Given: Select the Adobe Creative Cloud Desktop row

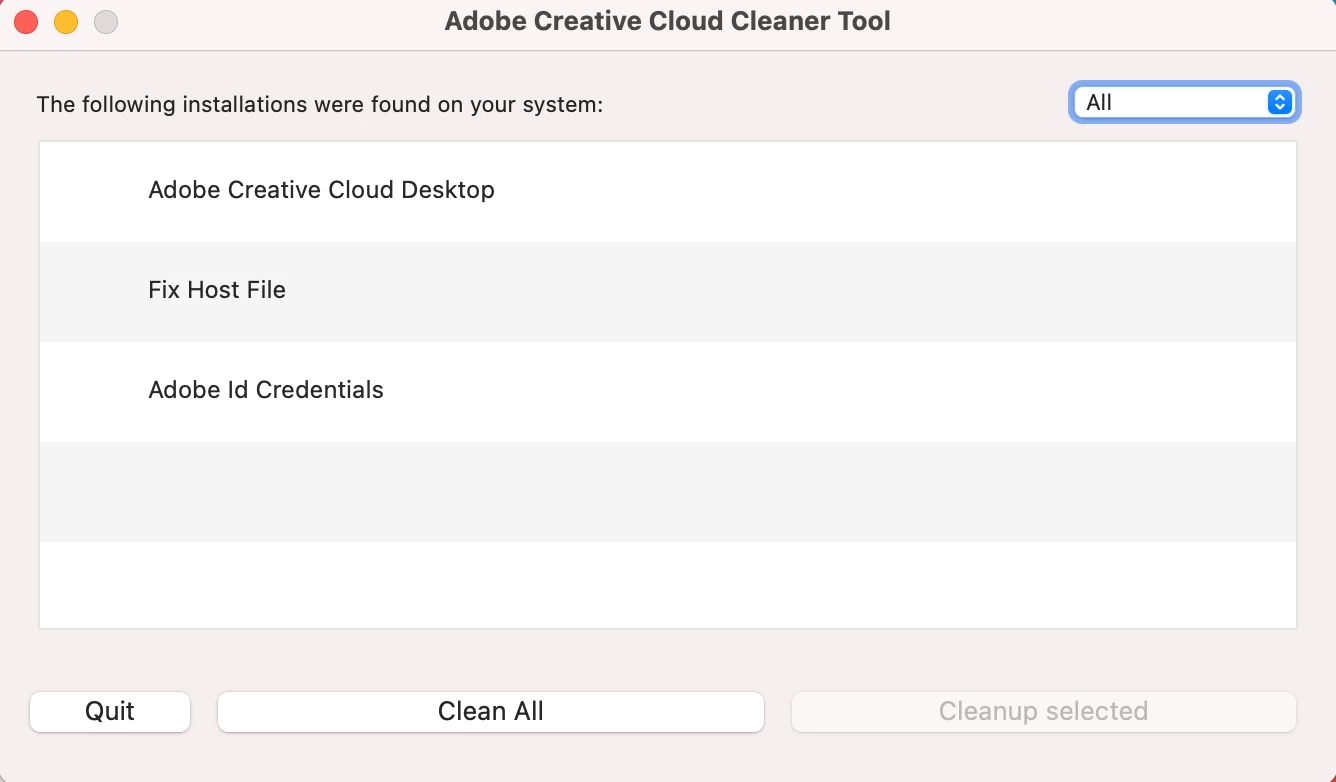Looking at the screenshot, I should tap(668, 191).
